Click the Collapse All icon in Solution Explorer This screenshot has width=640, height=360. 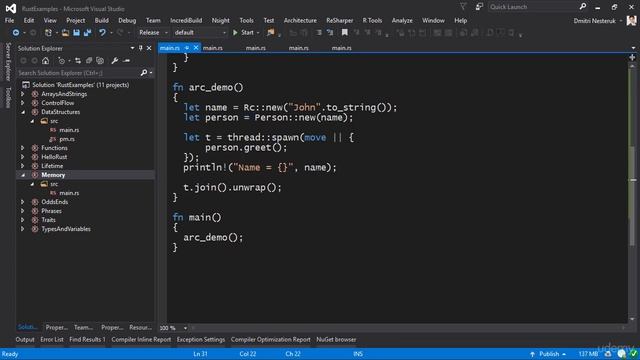[89, 61]
